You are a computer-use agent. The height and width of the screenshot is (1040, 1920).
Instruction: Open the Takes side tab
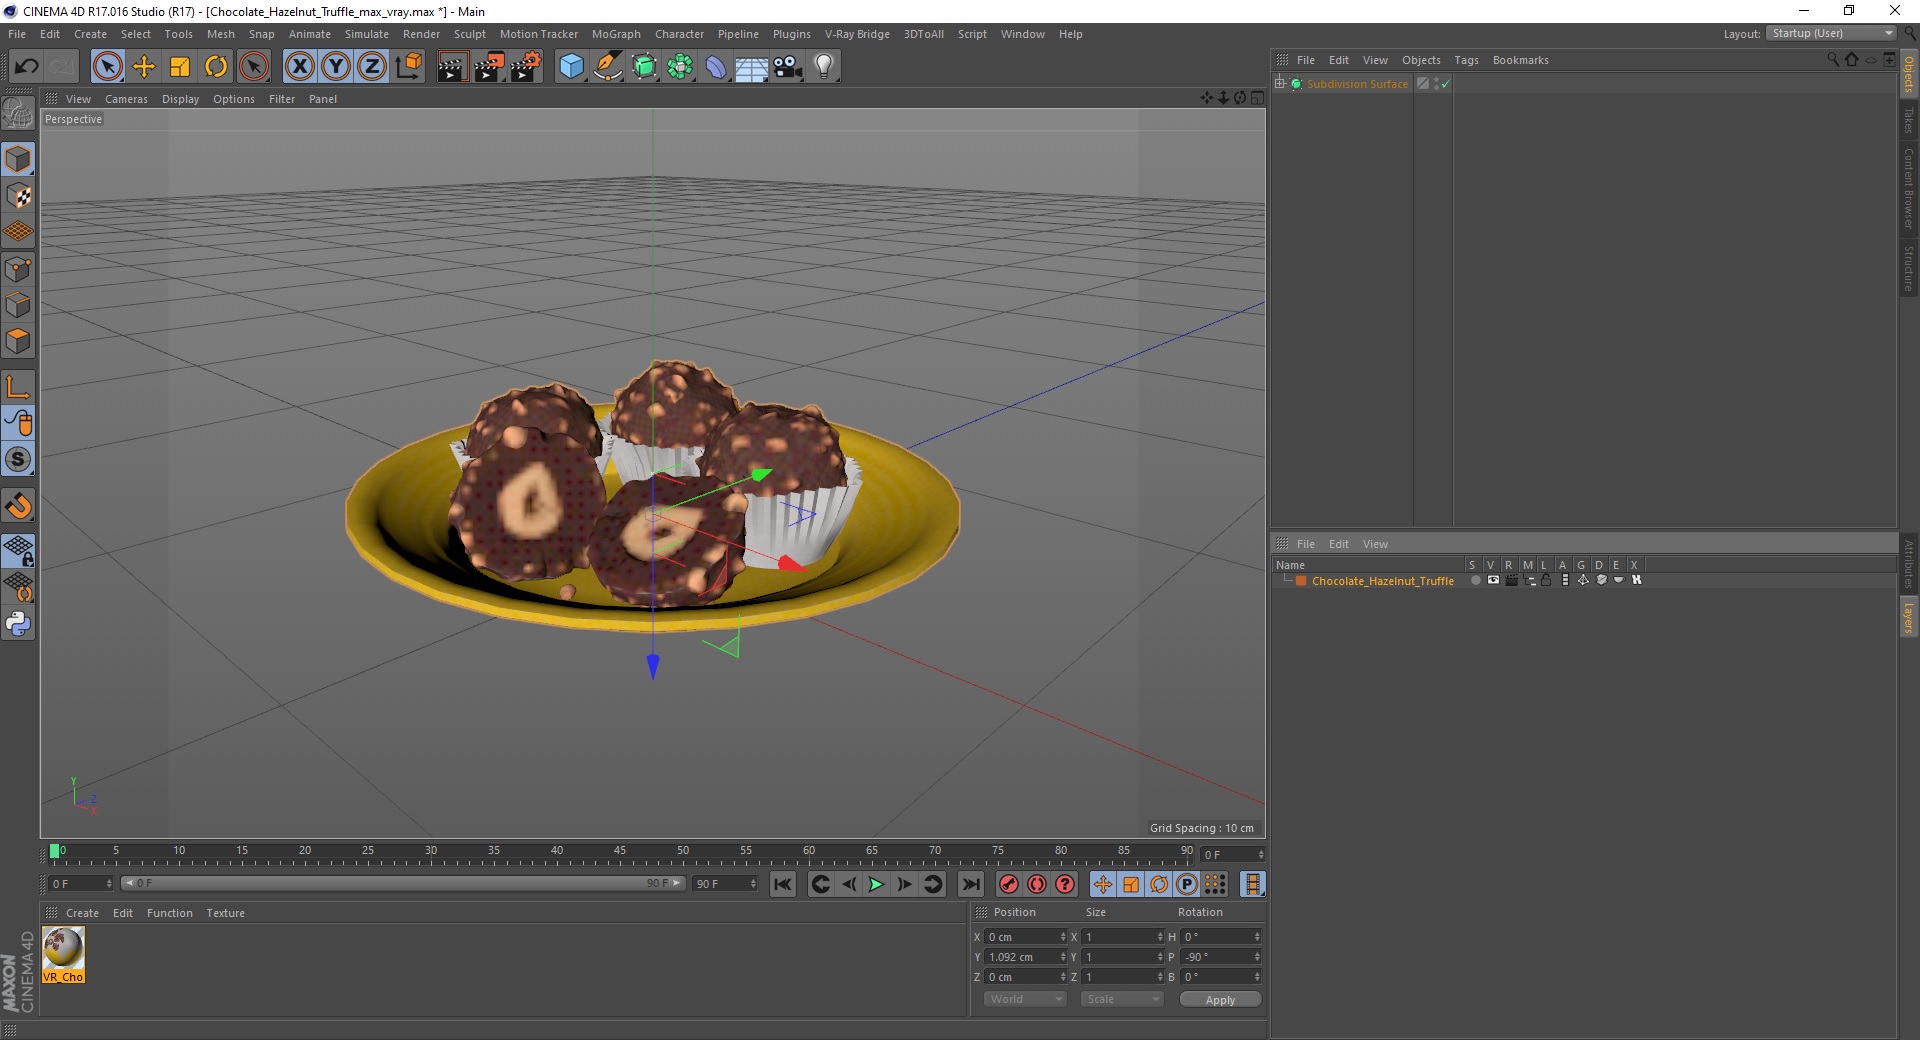tap(1909, 120)
